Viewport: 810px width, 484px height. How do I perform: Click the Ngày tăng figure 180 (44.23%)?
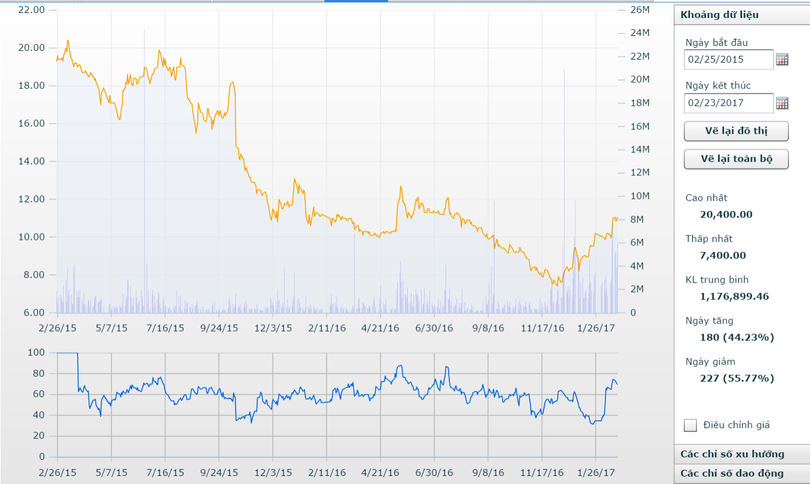click(x=726, y=337)
